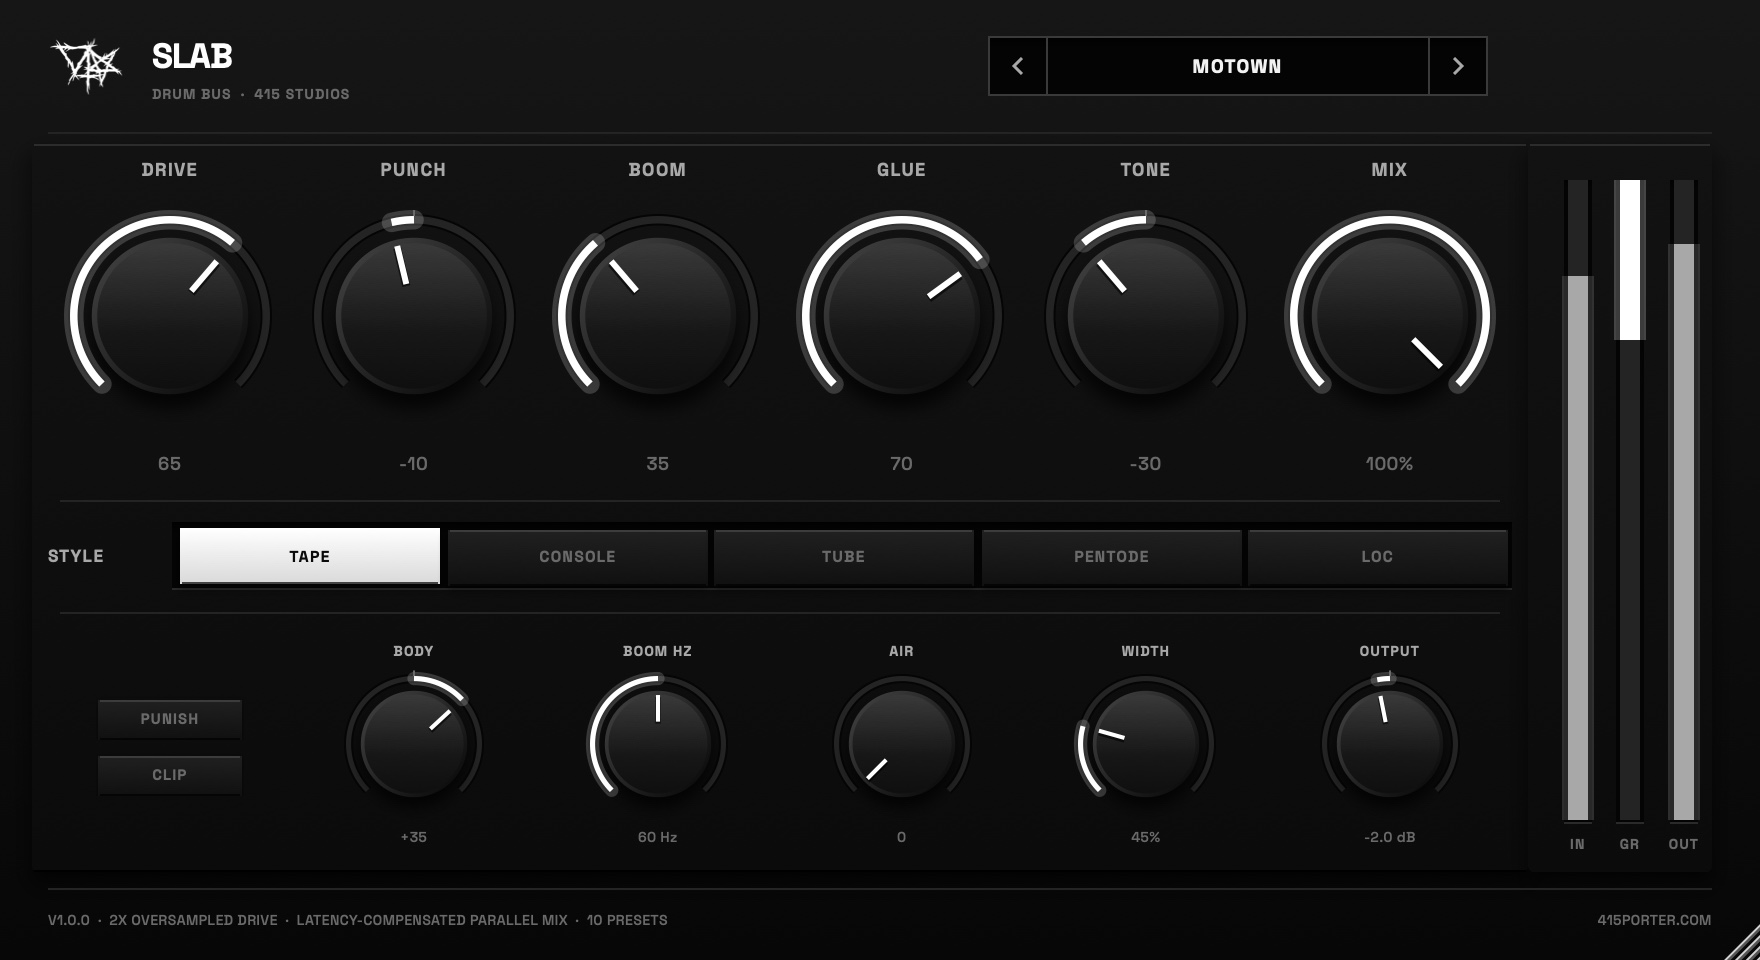The width and height of the screenshot is (1760, 960).
Task: Click the Mix value 100%
Action: click(x=1389, y=464)
